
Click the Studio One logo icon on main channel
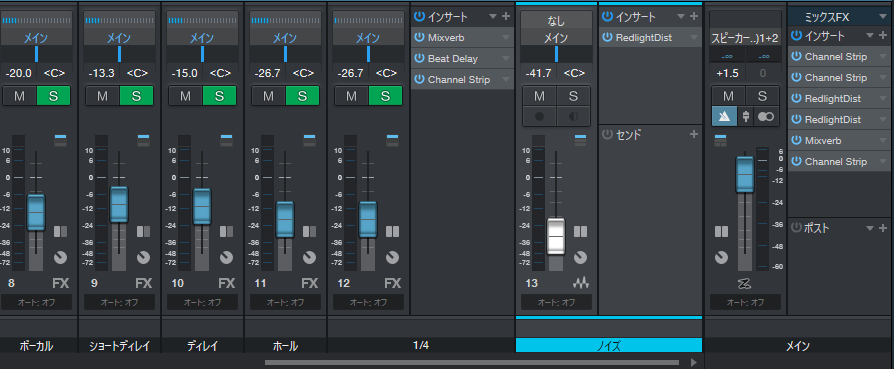tap(744, 283)
